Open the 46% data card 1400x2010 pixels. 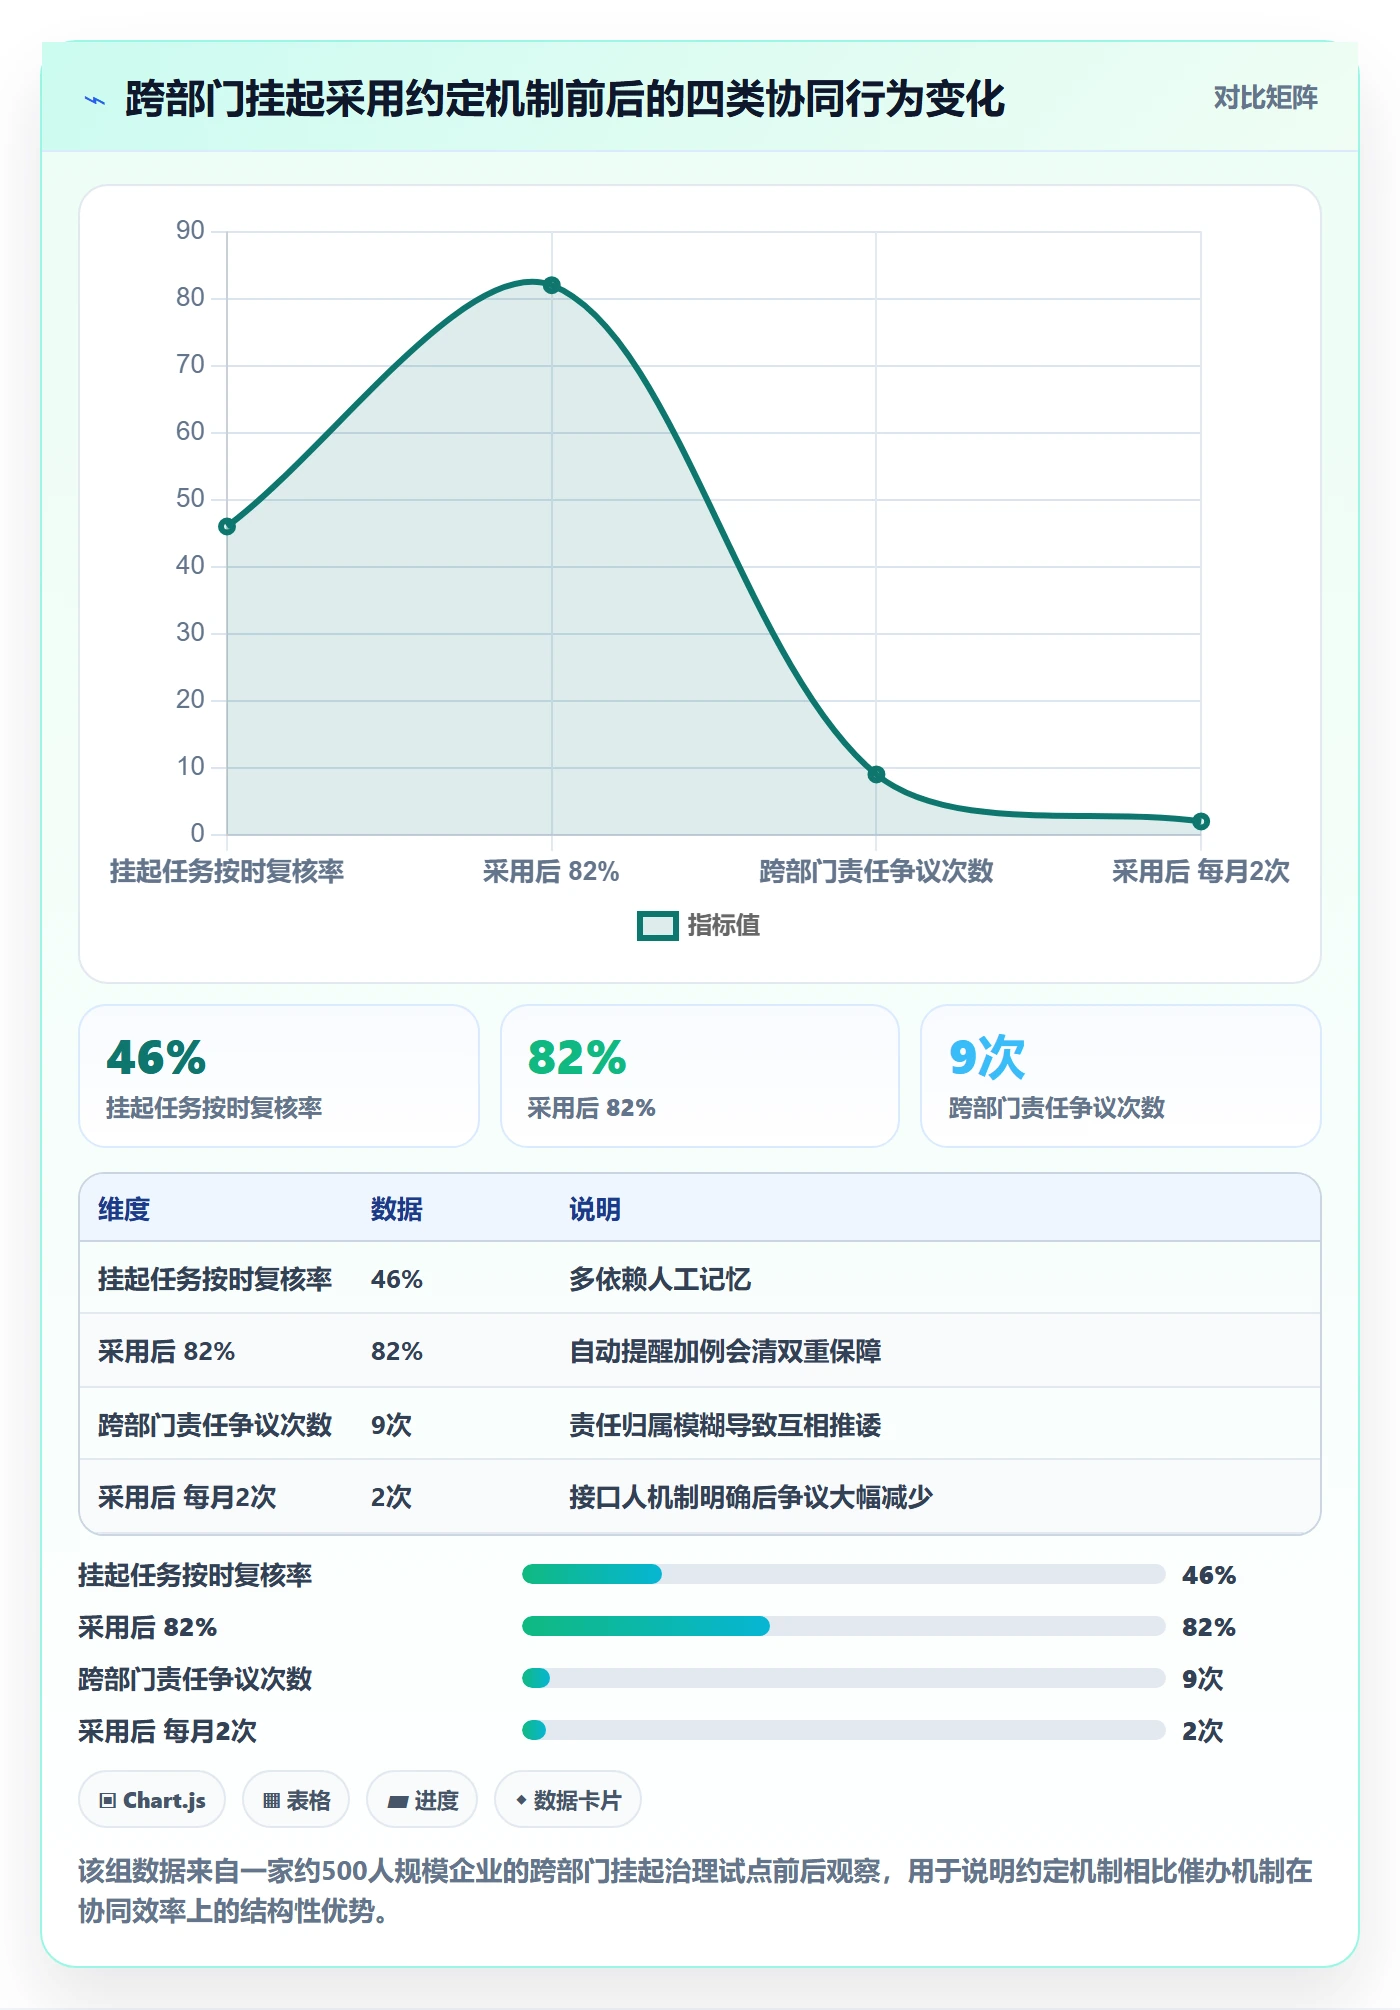(279, 1076)
